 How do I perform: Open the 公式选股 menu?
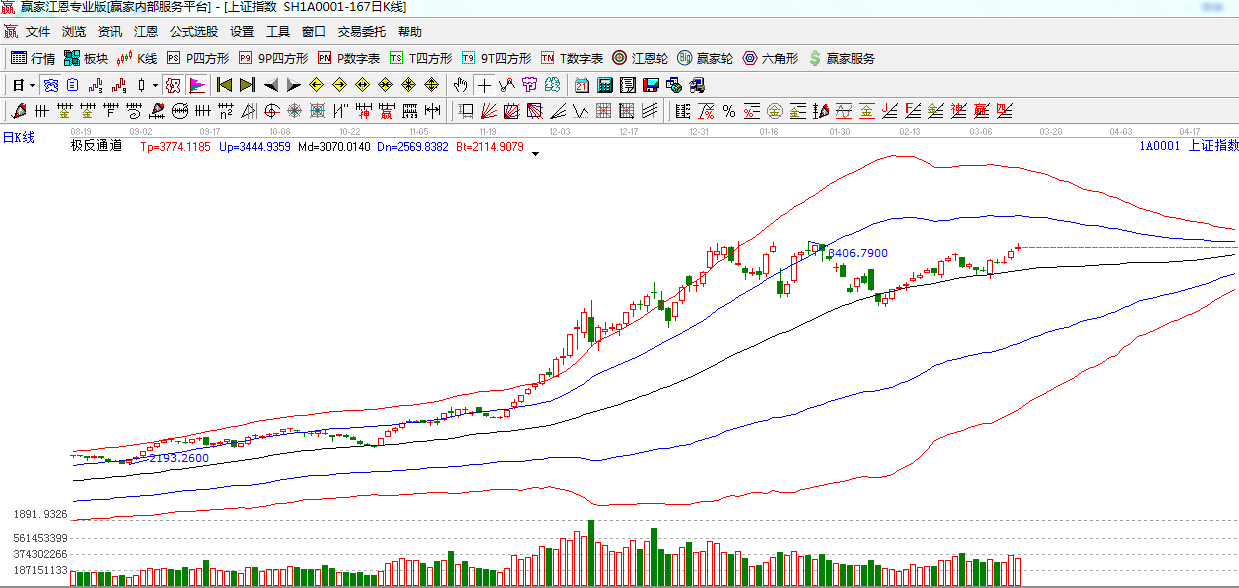tap(194, 32)
